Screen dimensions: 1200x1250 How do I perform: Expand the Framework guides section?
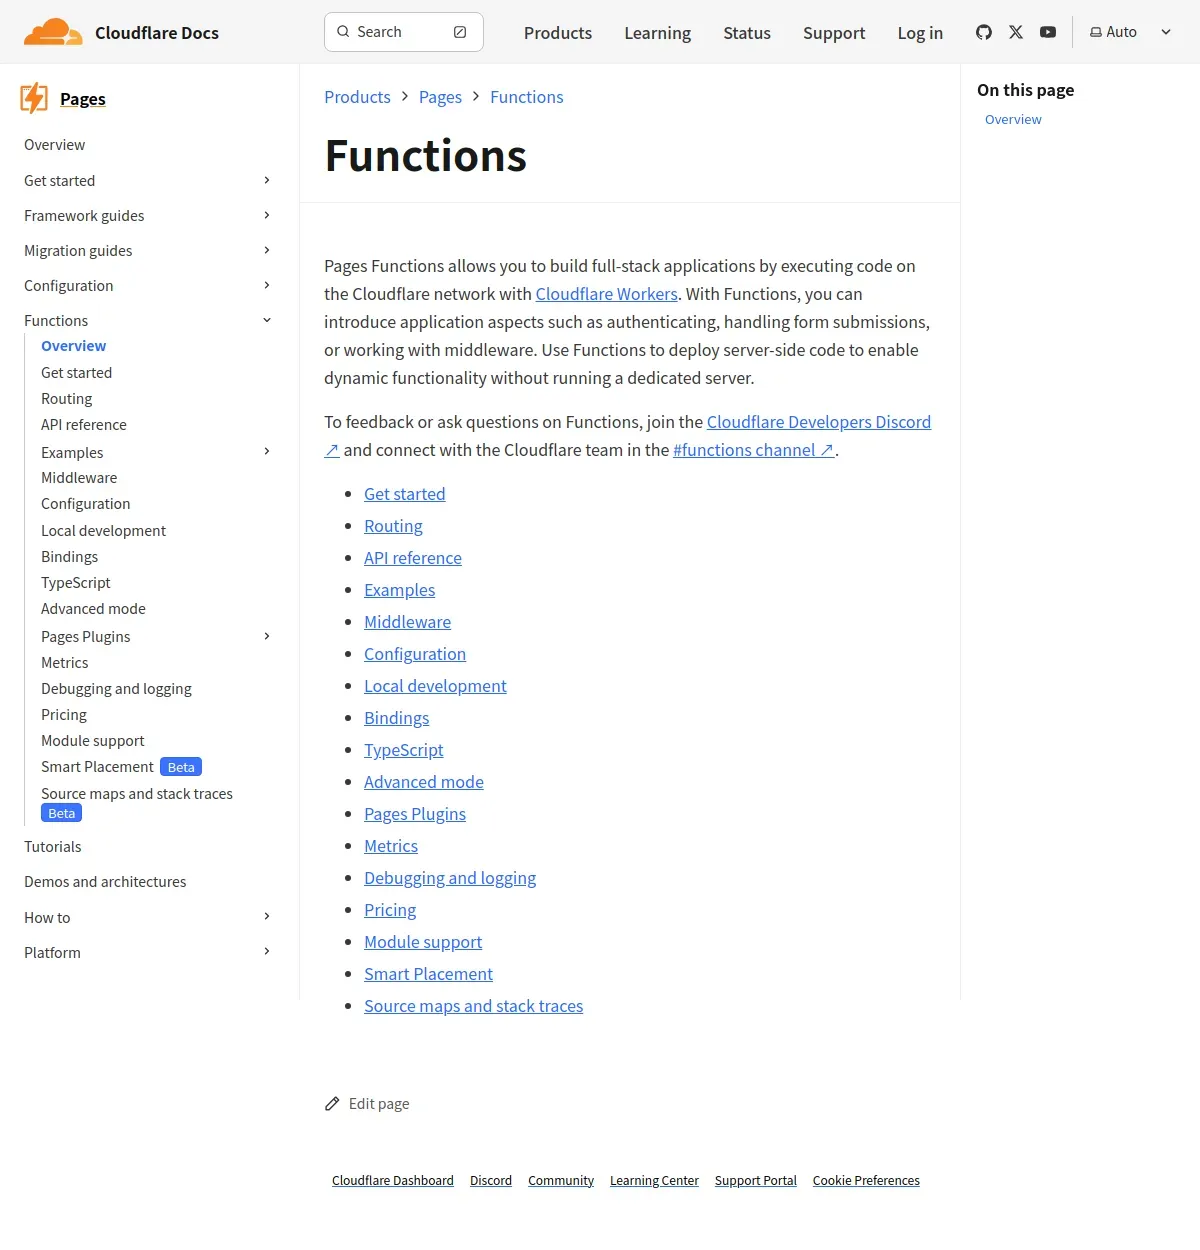tap(267, 215)
